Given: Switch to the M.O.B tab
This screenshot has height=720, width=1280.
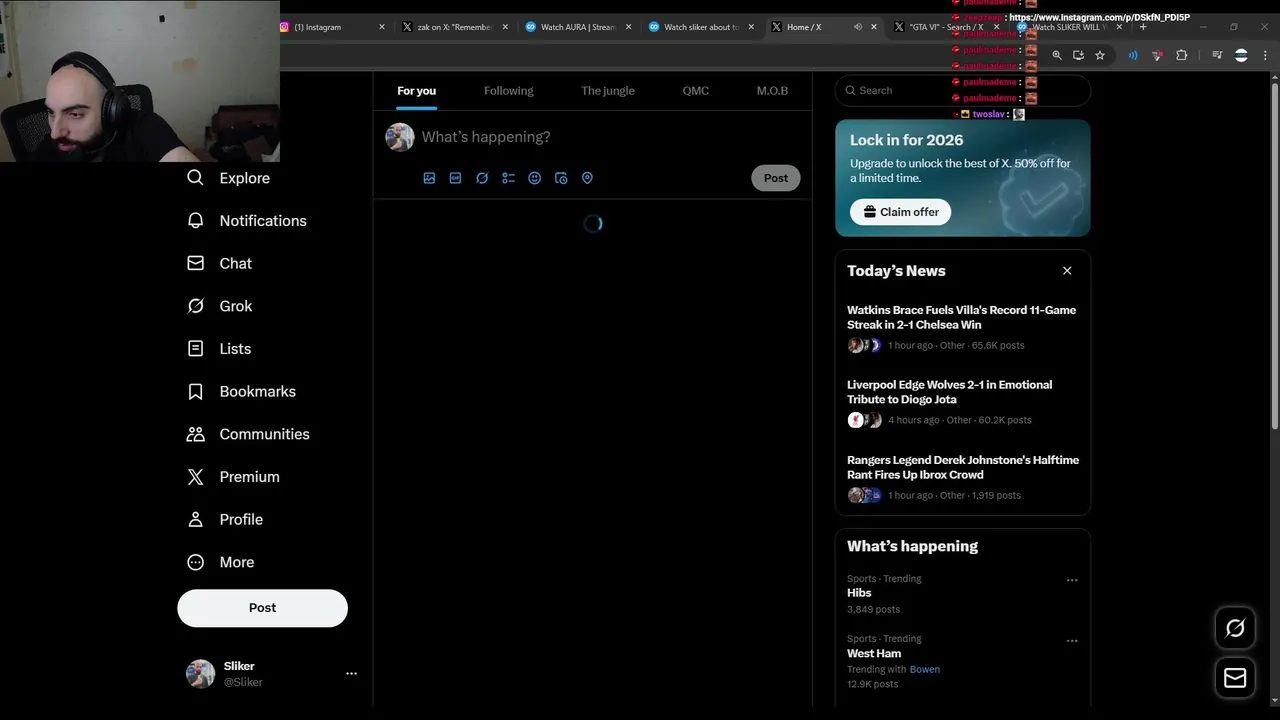Looking at the screenshot, I should (772, 91).
